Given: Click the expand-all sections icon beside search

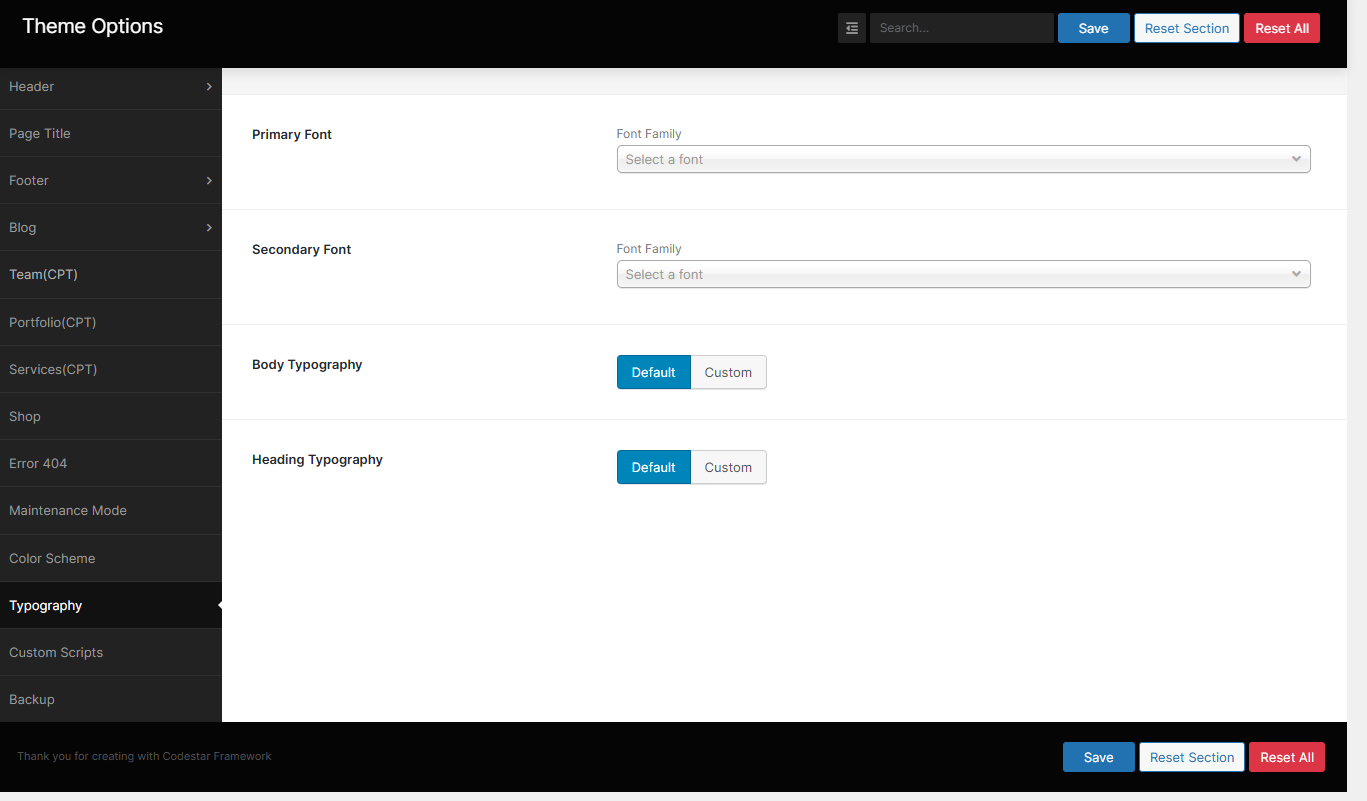Looking at the screenshot, I should coord(851,28).
